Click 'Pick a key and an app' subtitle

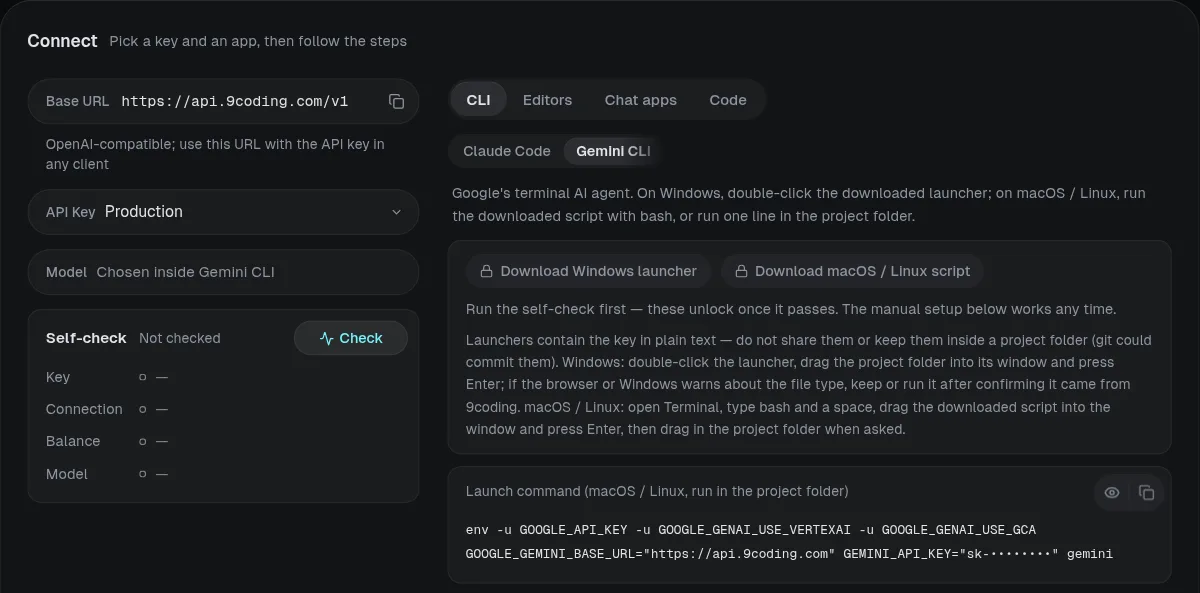[x=258, y=41]
